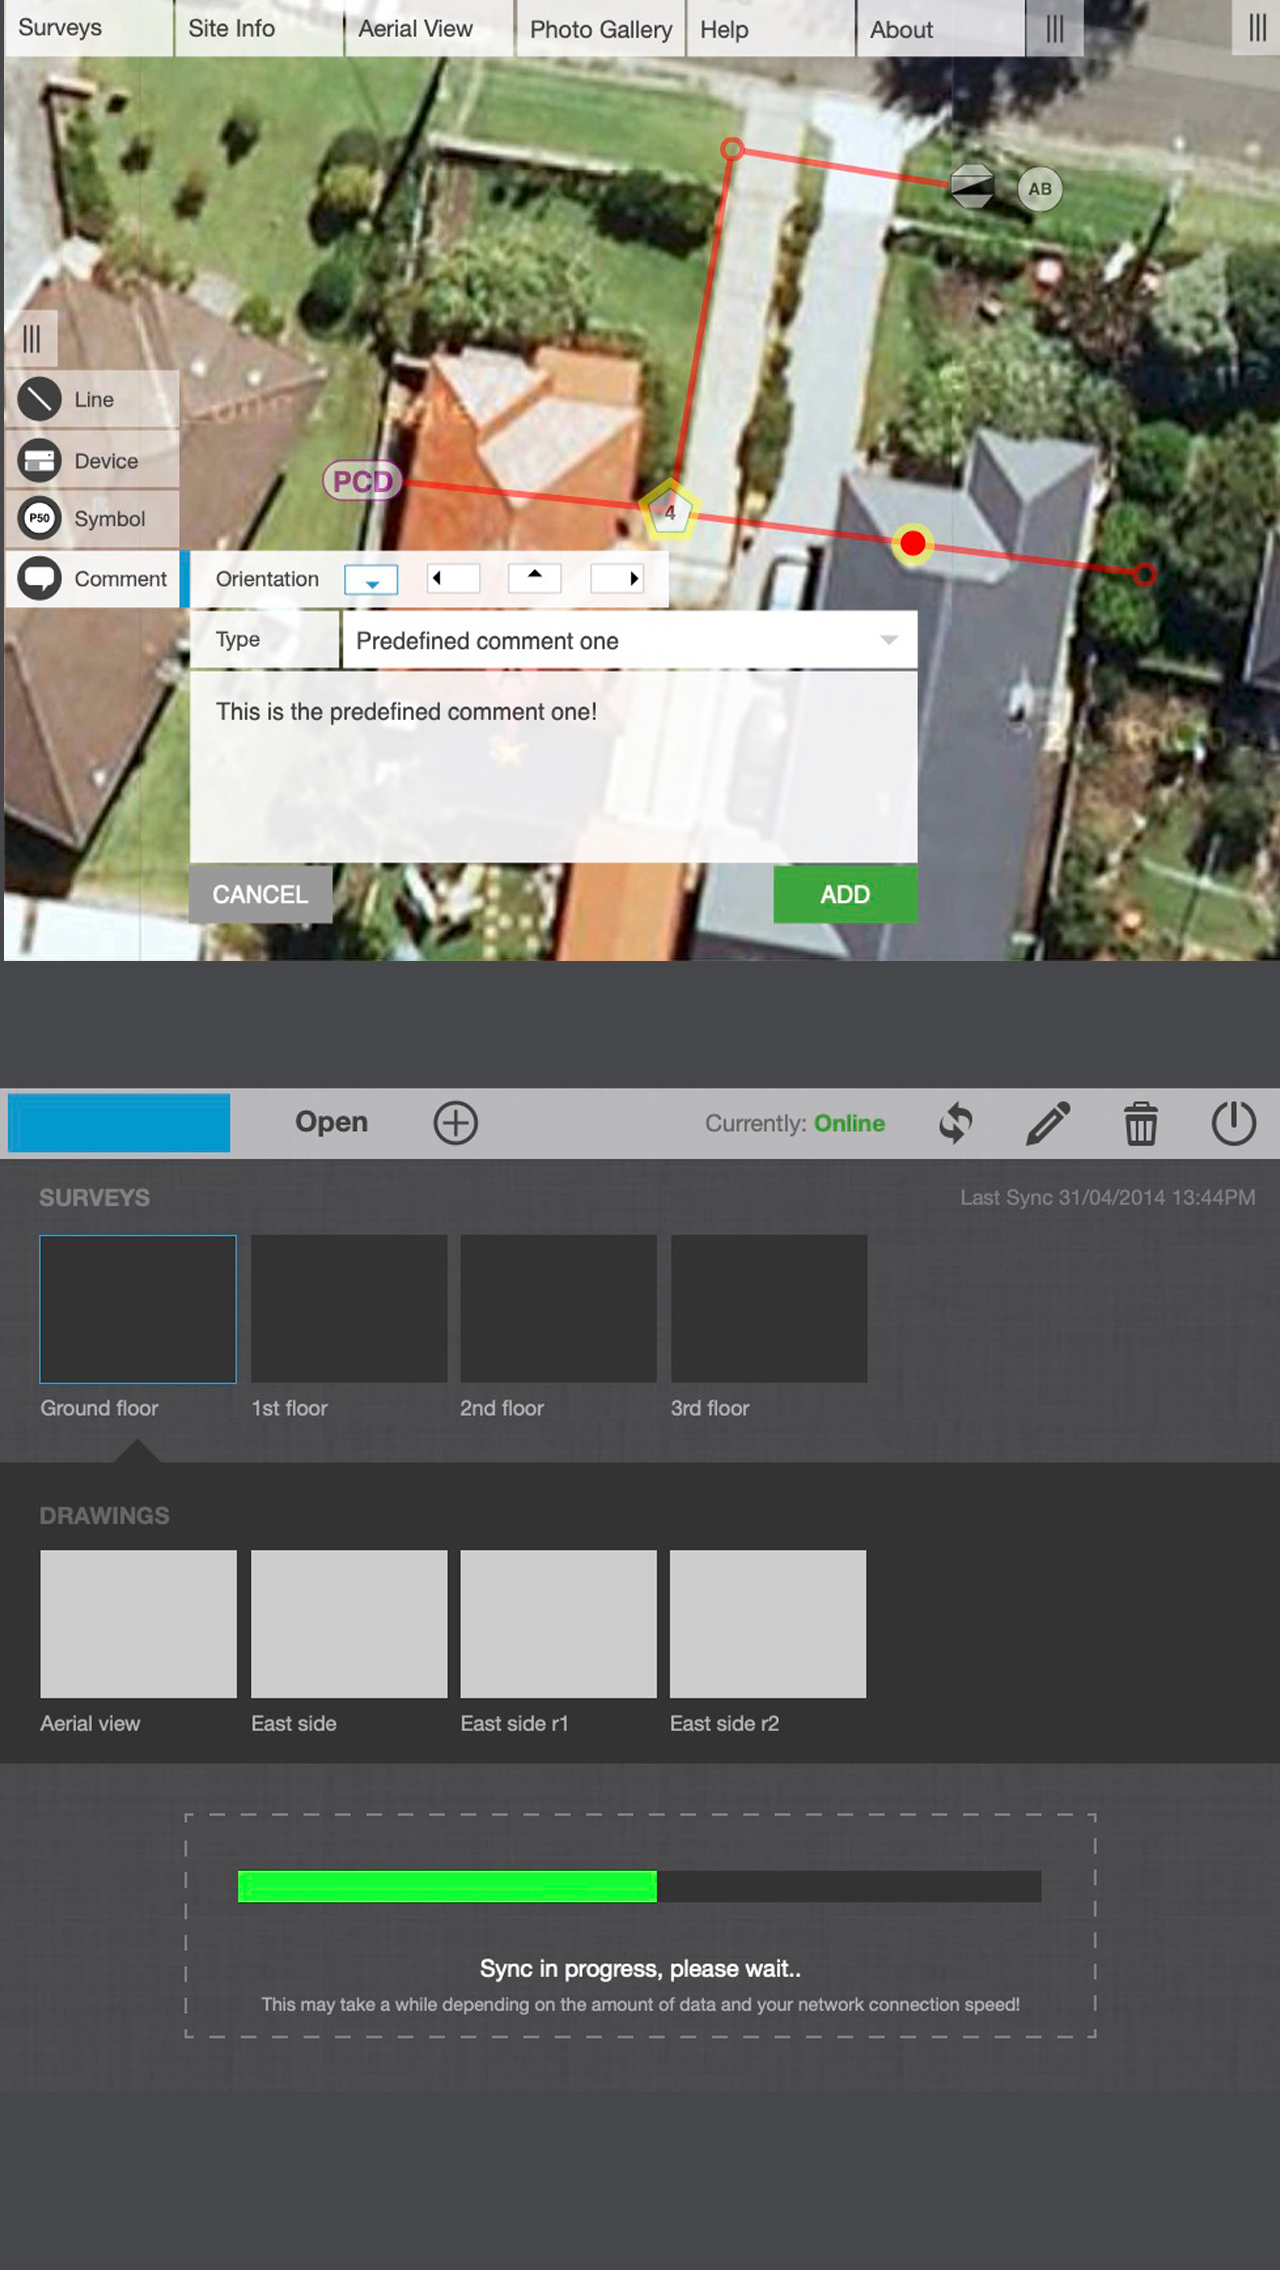Choose the P50 Symbol tool

[92, 519]
